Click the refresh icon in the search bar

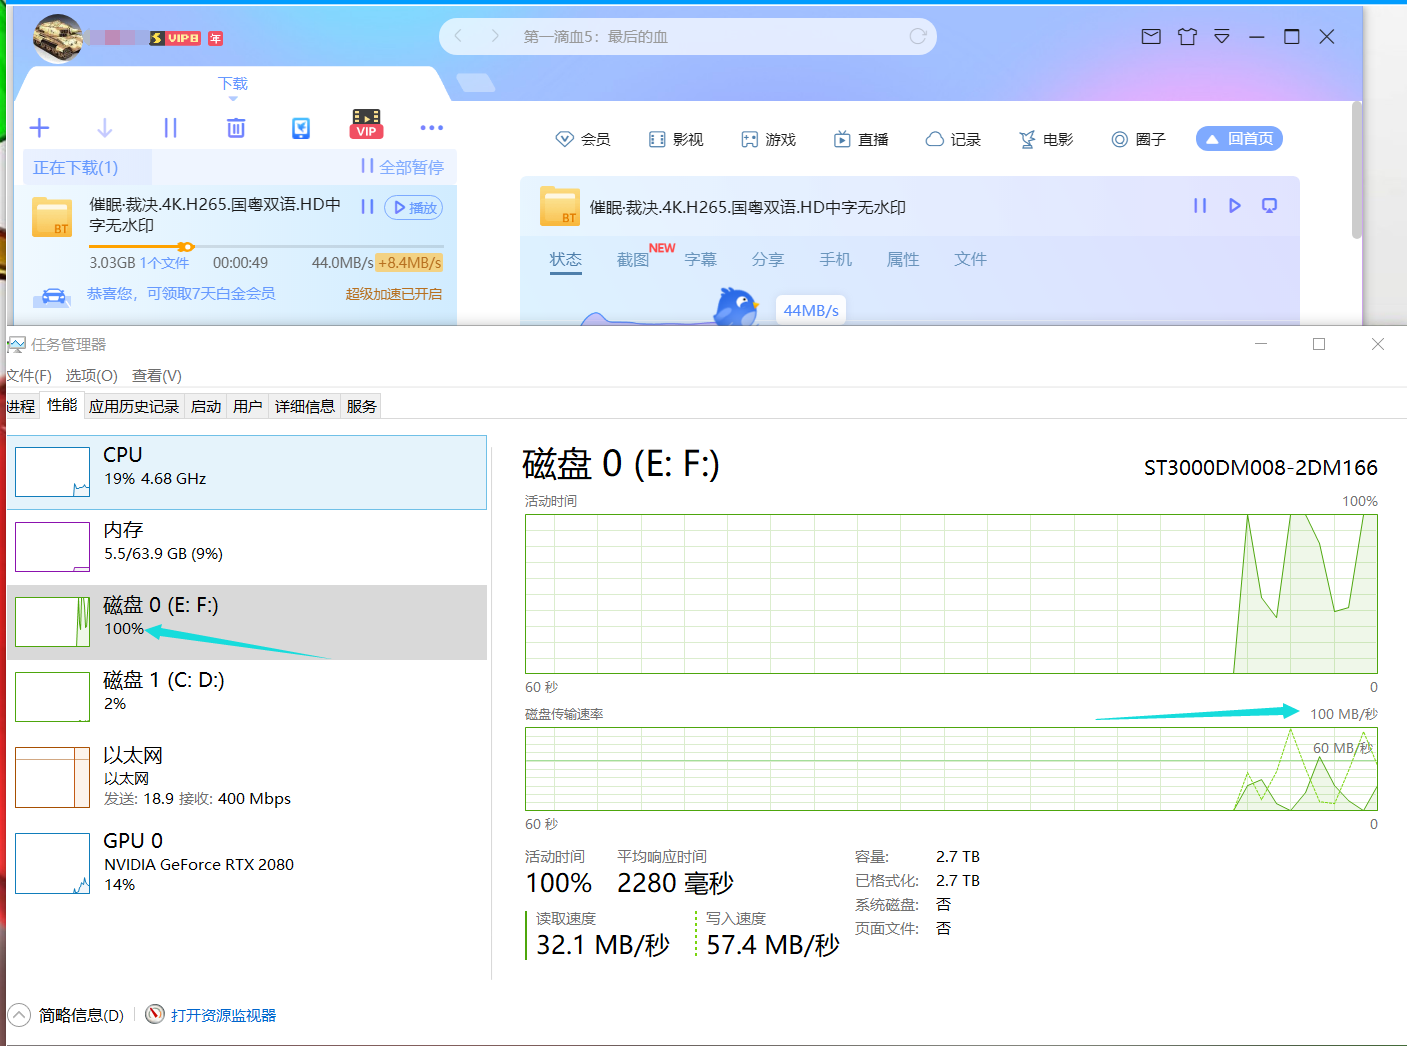coord(918,36)
